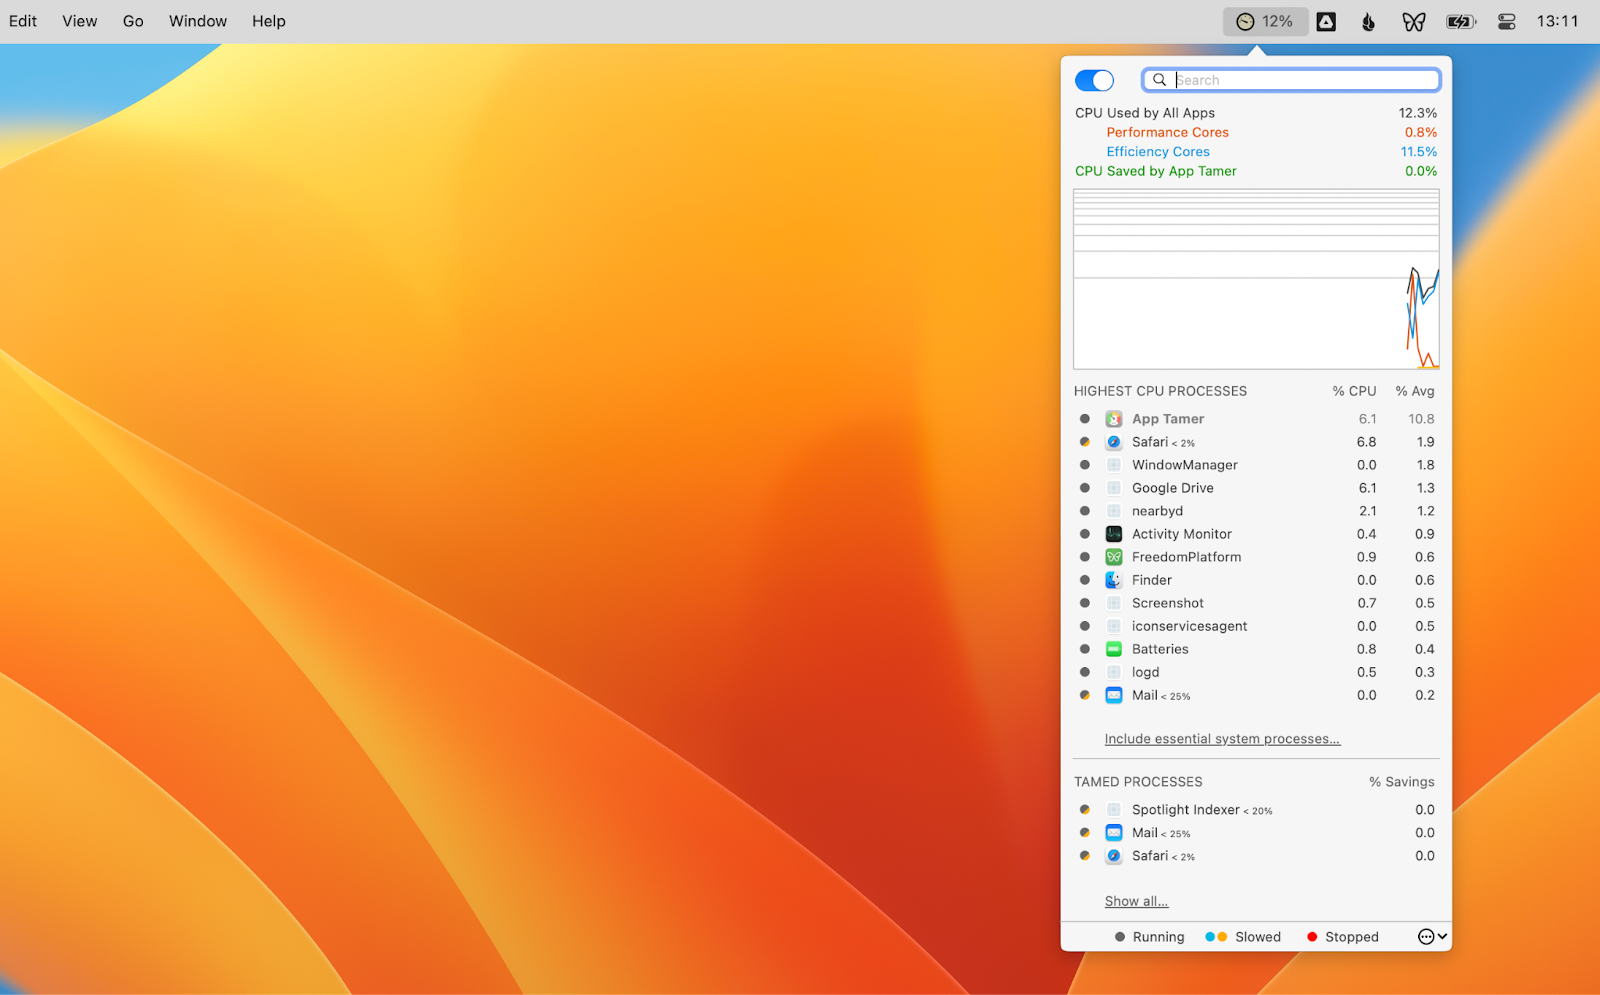
Task: Click the slowed status dot beside Spotlight Indexer
Action: [x=1085, y=810]
